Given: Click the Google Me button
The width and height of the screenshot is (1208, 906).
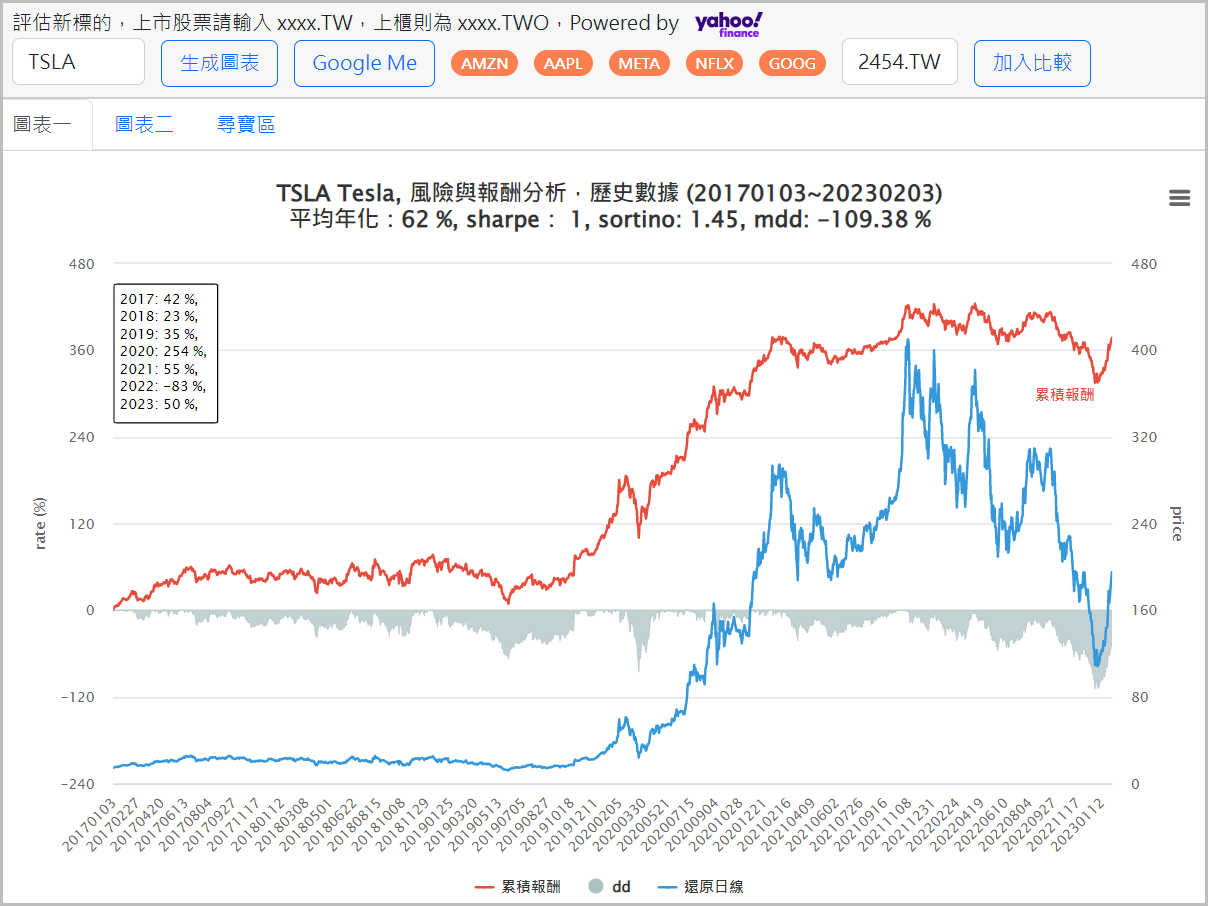Looking at the screenshot, I should coord(364,63).
